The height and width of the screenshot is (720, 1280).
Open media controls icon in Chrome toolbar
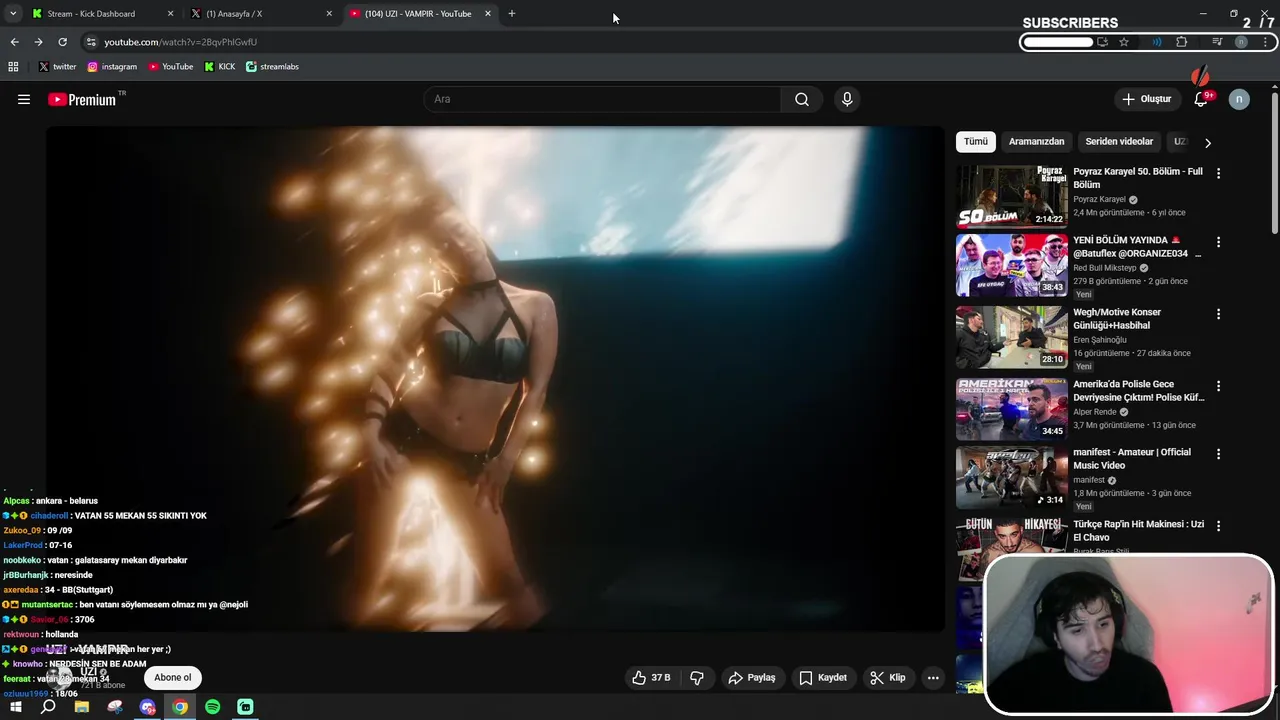pos(1217,42)
